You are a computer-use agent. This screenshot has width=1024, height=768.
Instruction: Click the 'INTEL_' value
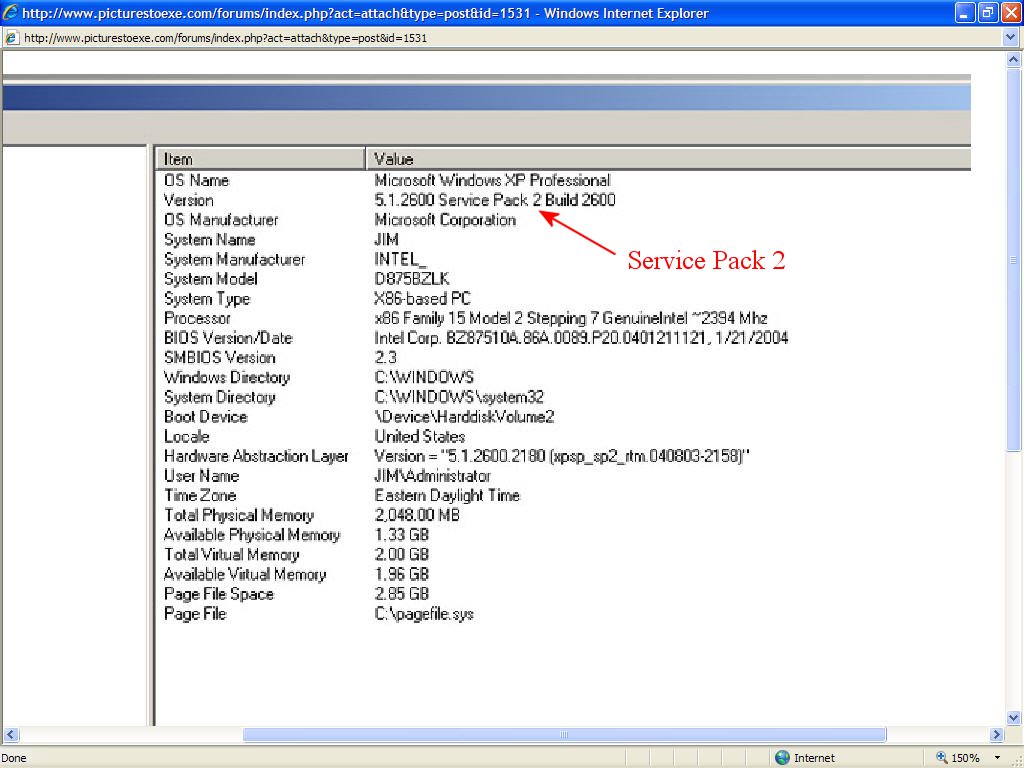click(400, 259)
